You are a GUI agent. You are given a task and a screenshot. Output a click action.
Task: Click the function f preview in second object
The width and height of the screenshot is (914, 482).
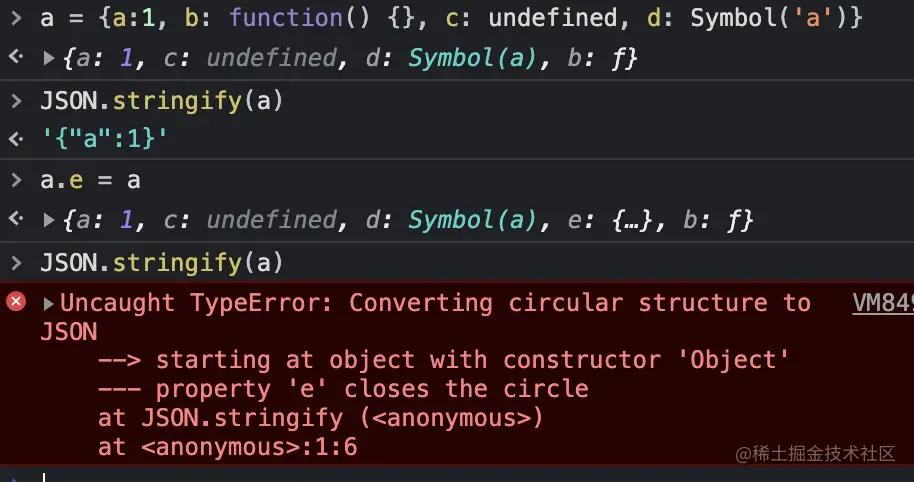(x=739, y=219)
